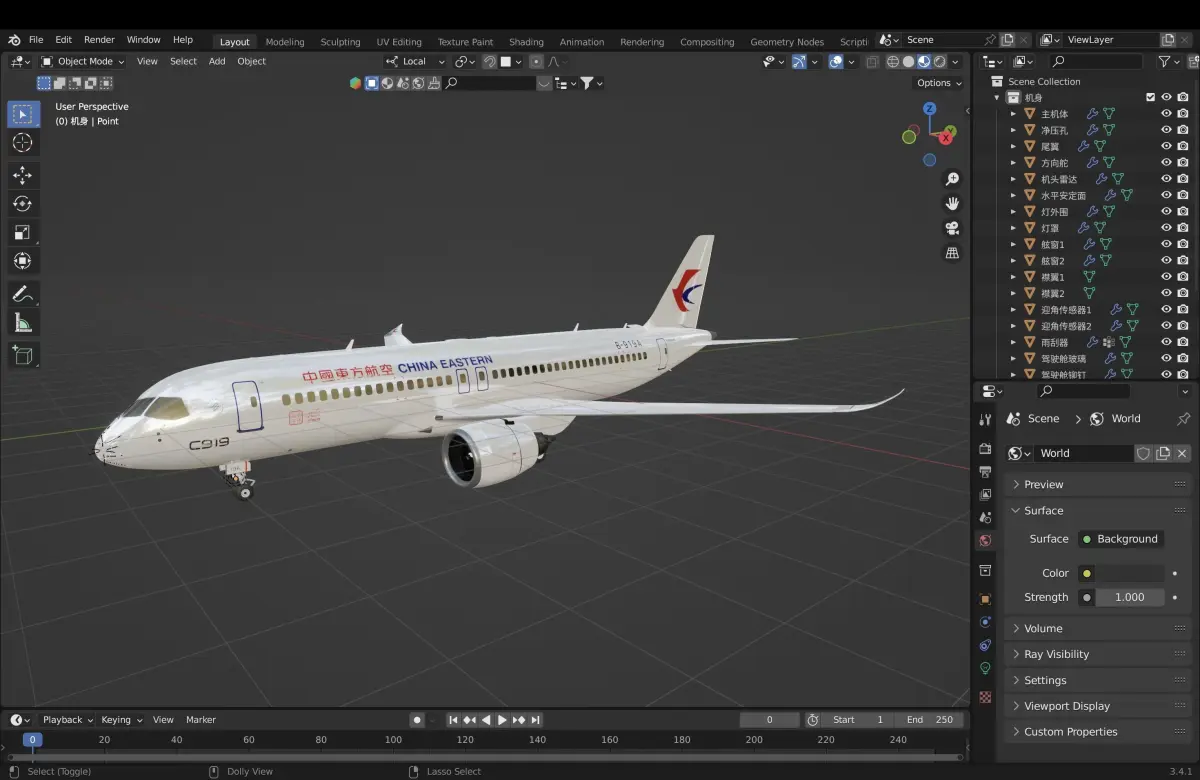Click rendered viewport shading sphere
Screen dimensions: 1200x780
tap(940, 61)
